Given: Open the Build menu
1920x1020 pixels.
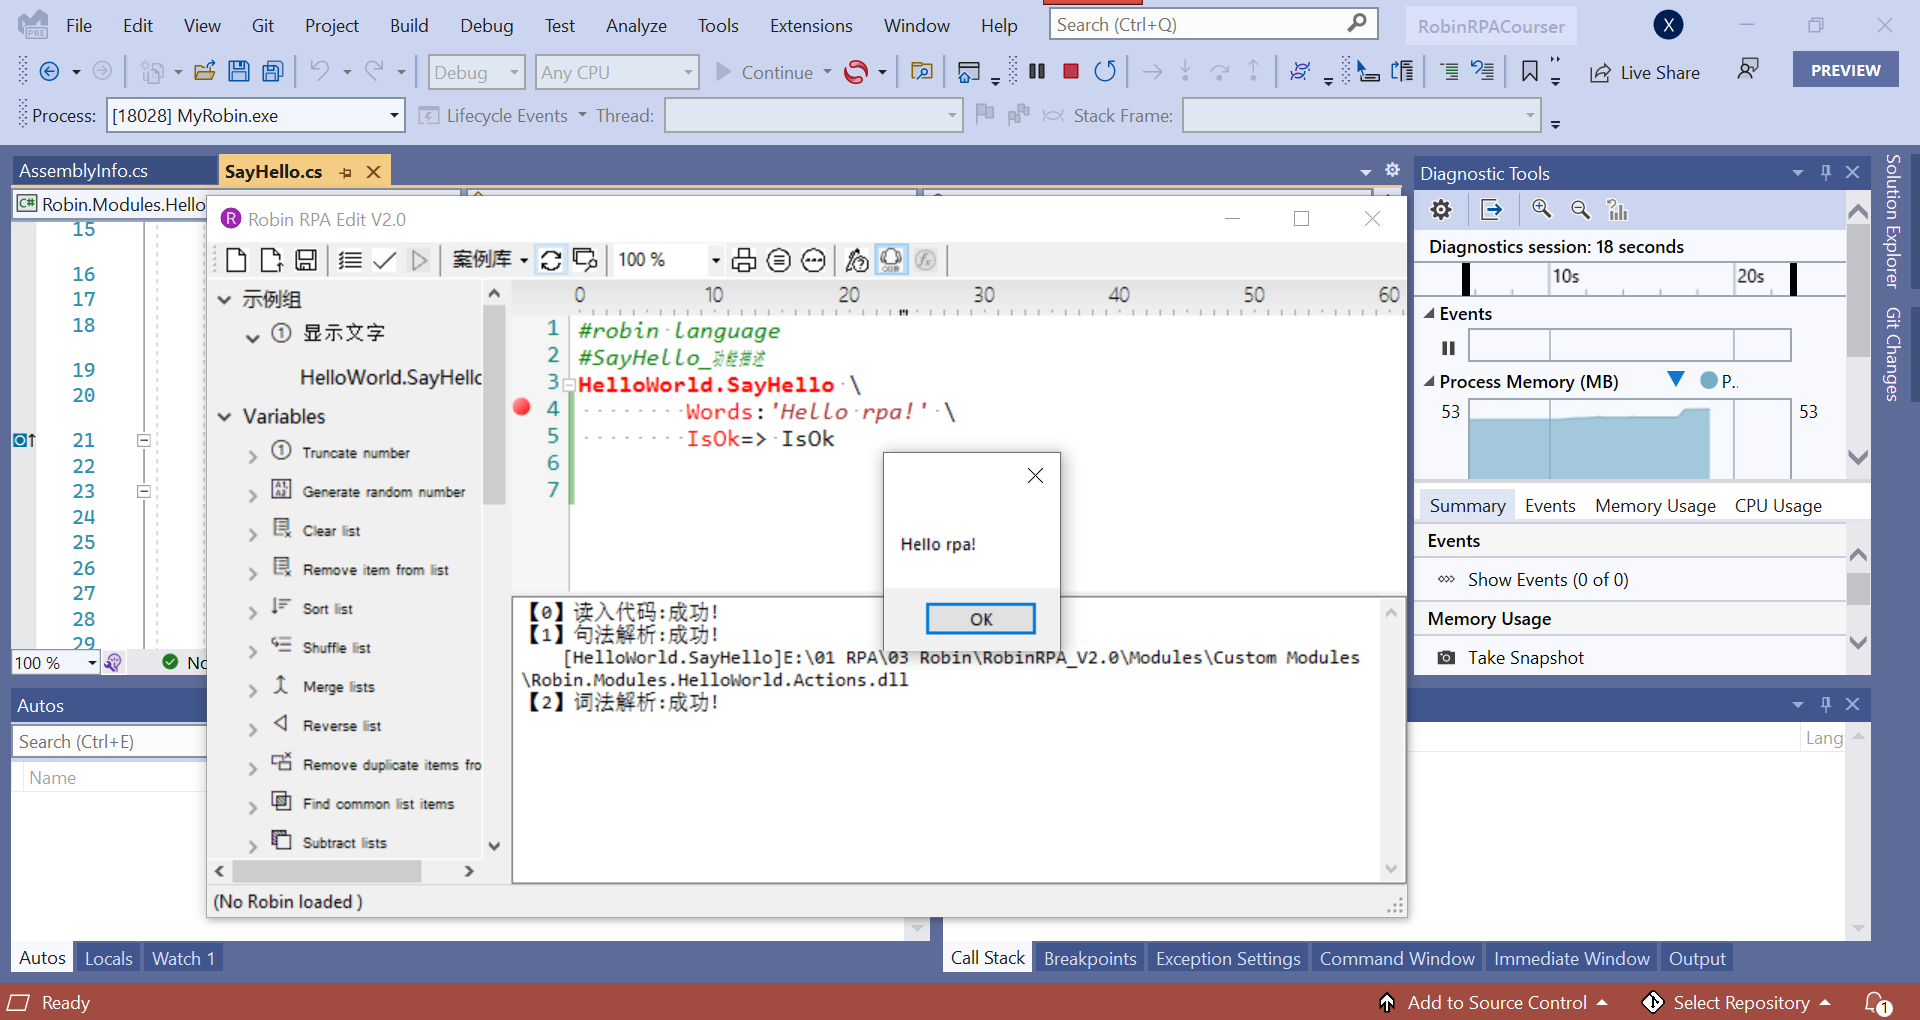Looking at the screenshot, I should 409,26.
